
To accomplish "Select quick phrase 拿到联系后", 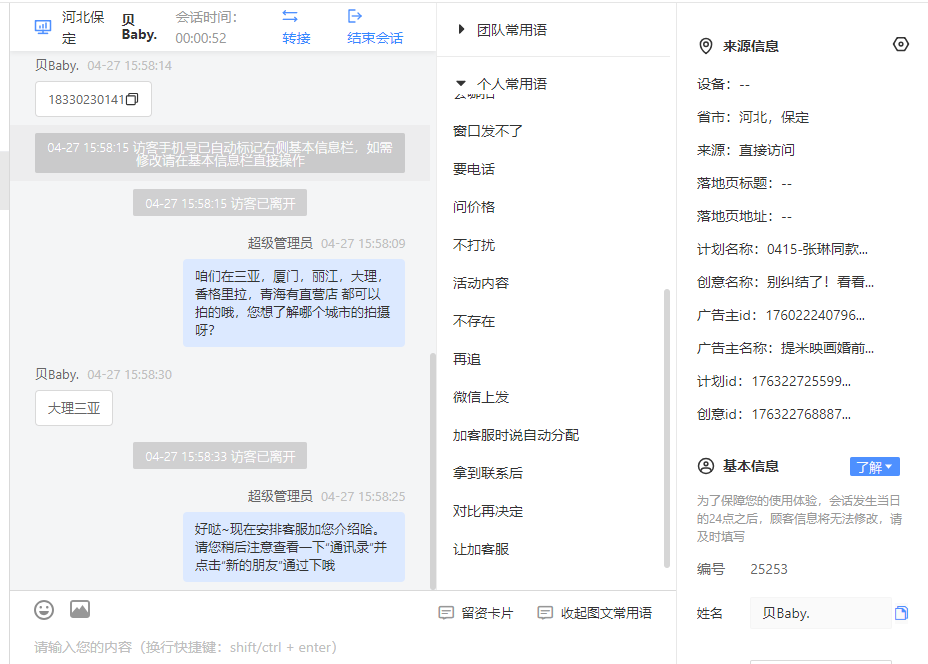I will pos(488,473).
